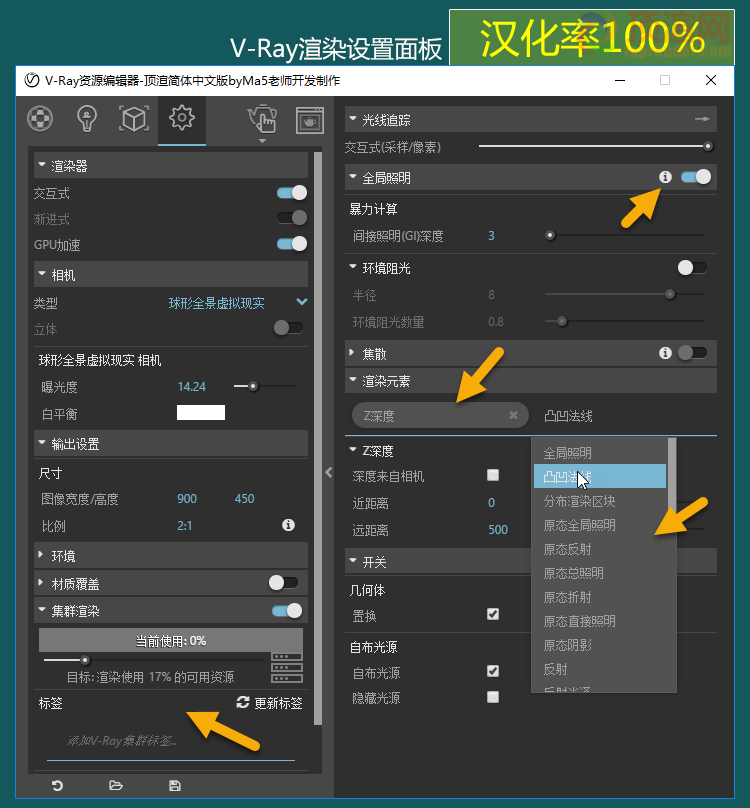Open the lights tab lightbulb icon
The image size is (750, 808).
click(87, 119)
